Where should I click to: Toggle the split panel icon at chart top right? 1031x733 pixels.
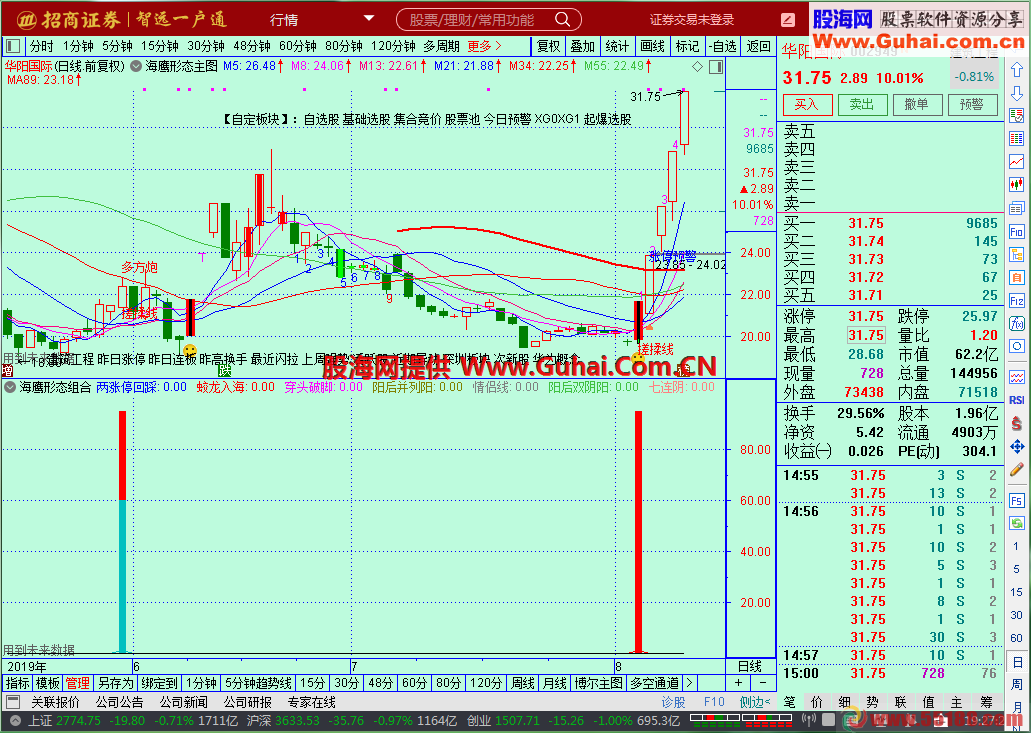(x=716, y=66)
